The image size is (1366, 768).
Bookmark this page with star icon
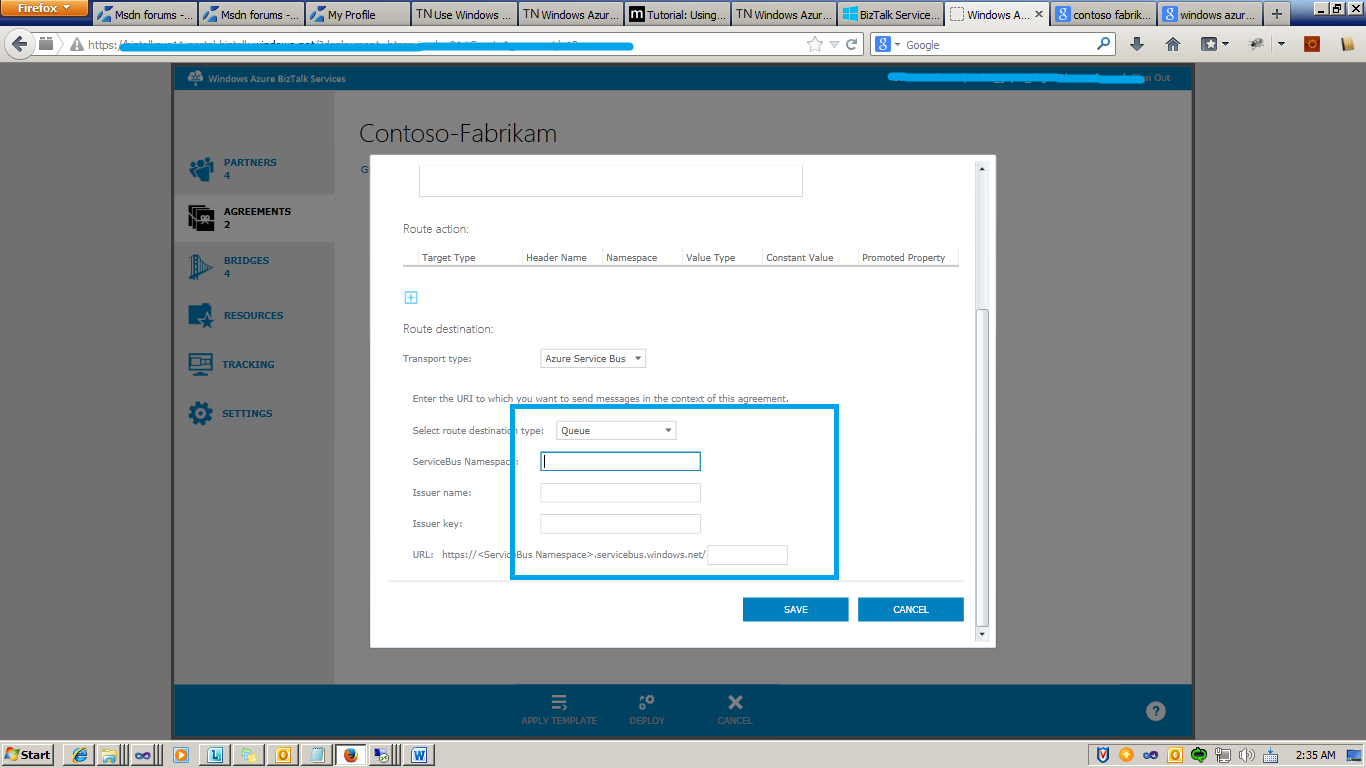[x=815, y=44]
